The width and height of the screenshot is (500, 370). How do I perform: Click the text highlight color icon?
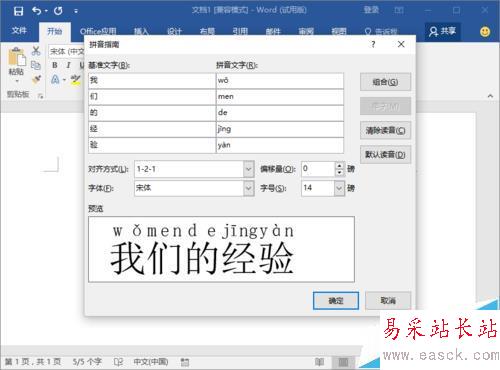point(76,79)
